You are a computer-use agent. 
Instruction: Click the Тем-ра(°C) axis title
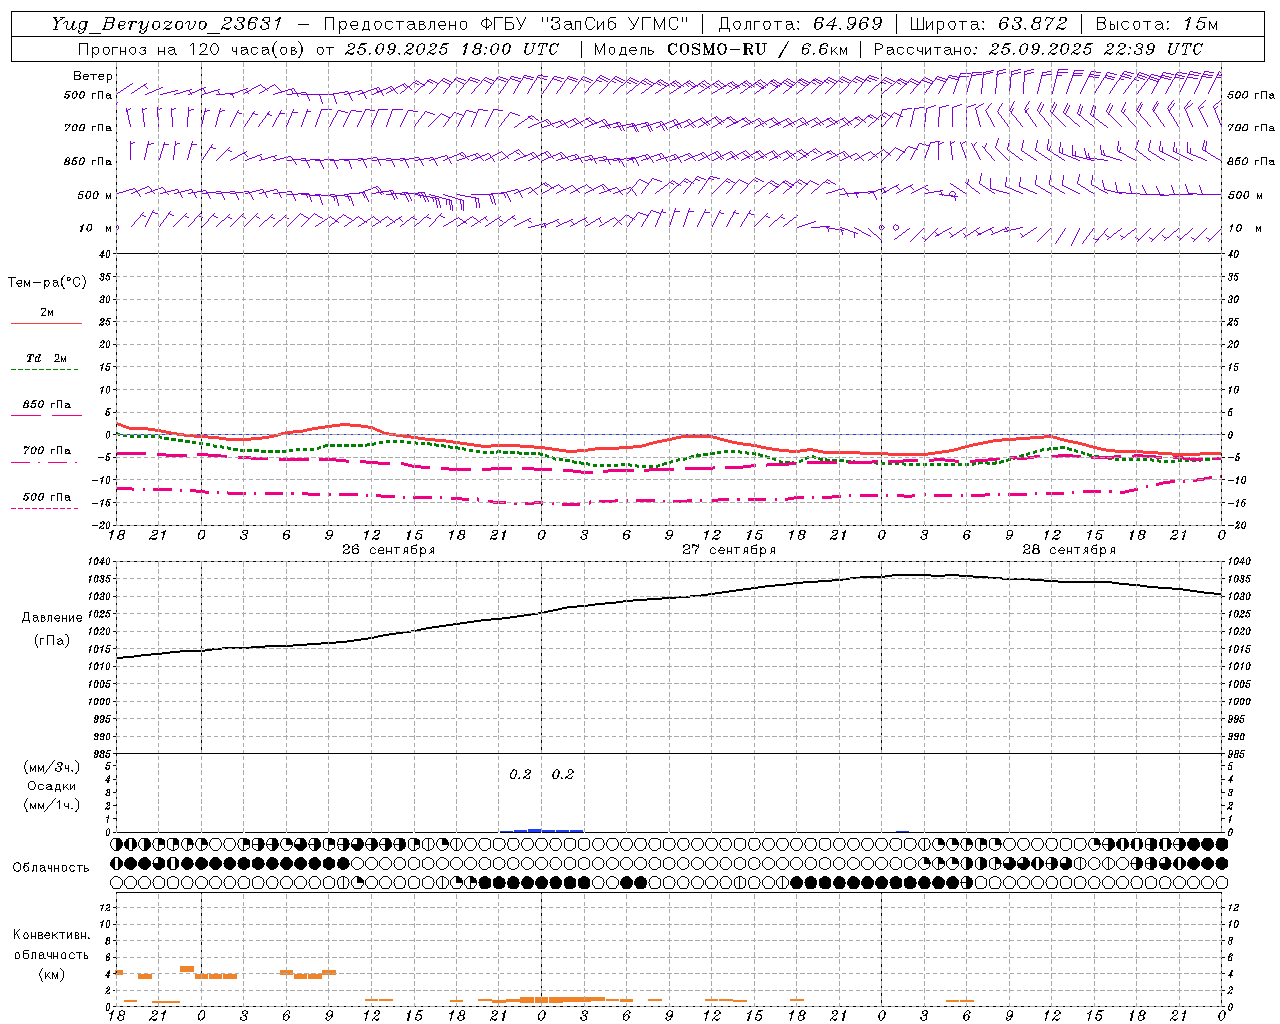(x=47, y=283)
